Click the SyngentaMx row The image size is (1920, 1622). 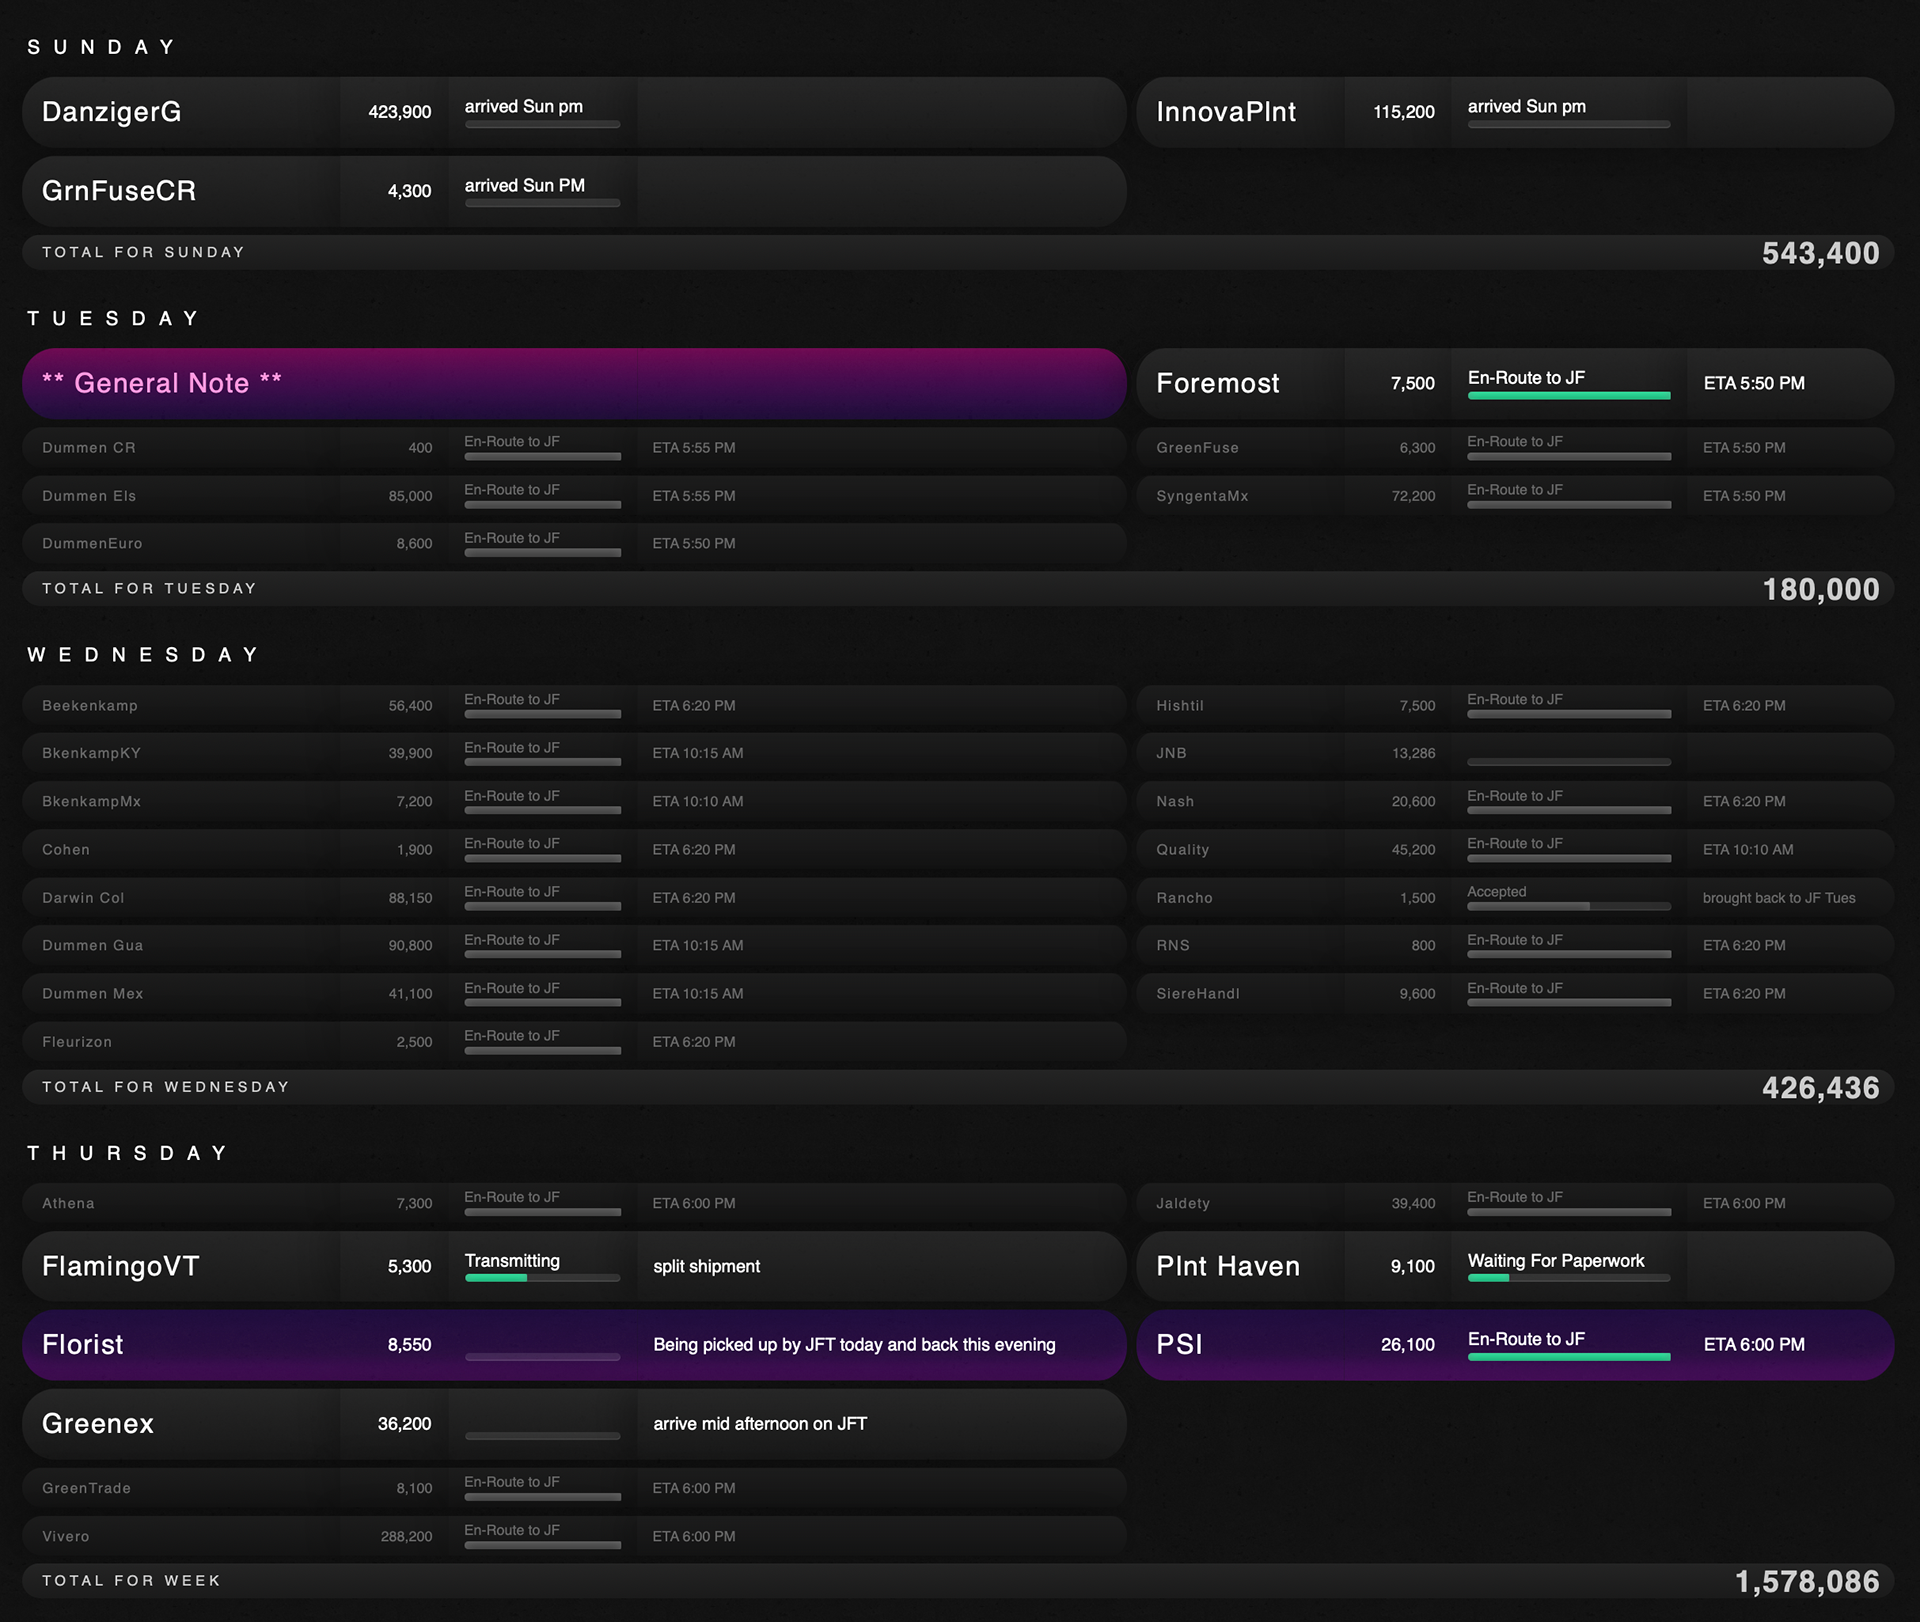coord(1515,496)
